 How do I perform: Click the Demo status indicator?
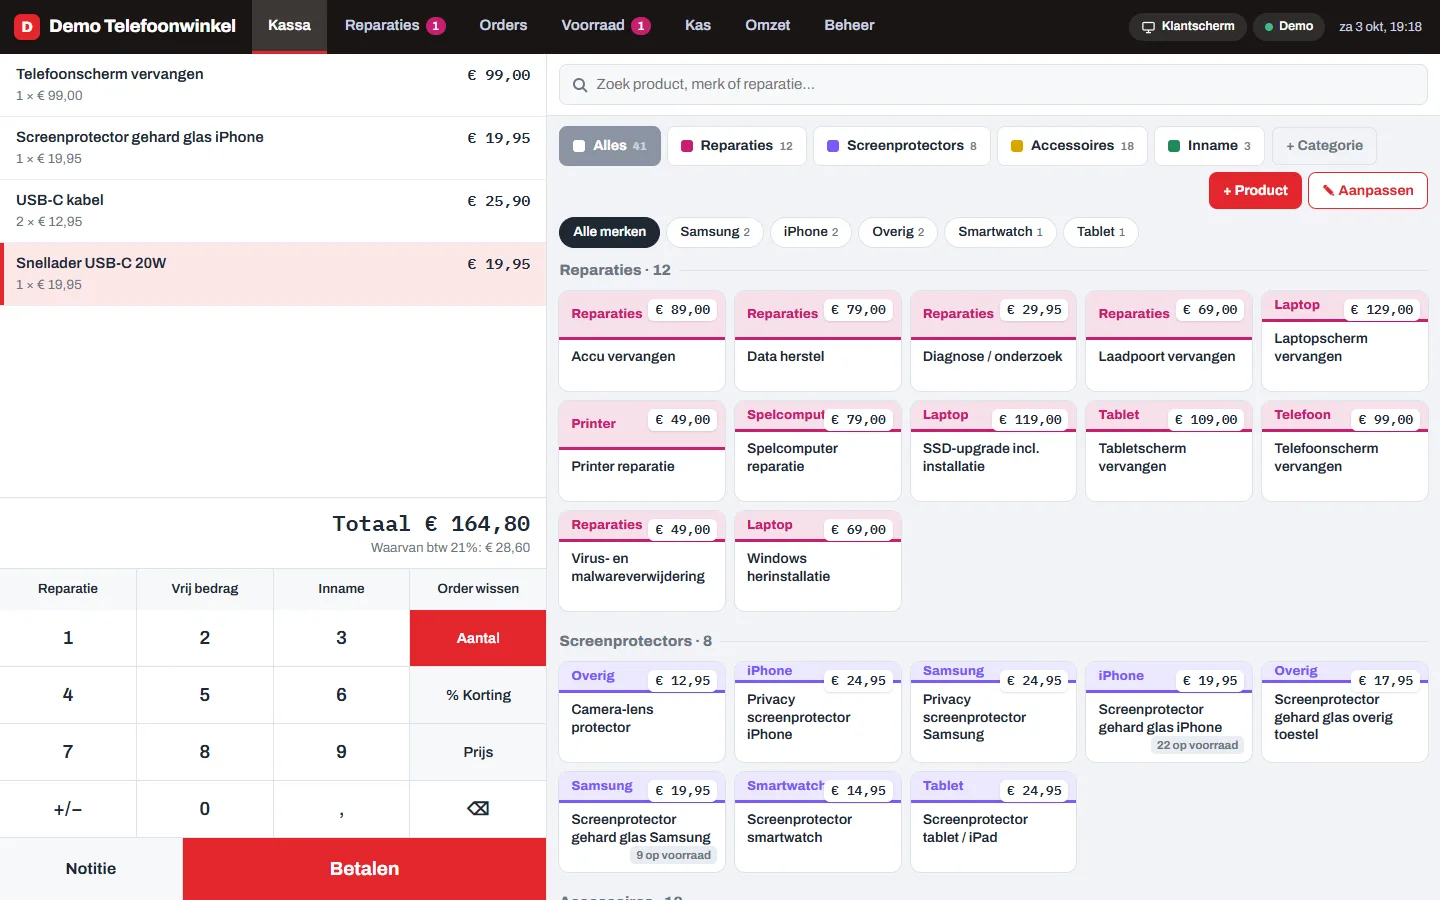1288,26
